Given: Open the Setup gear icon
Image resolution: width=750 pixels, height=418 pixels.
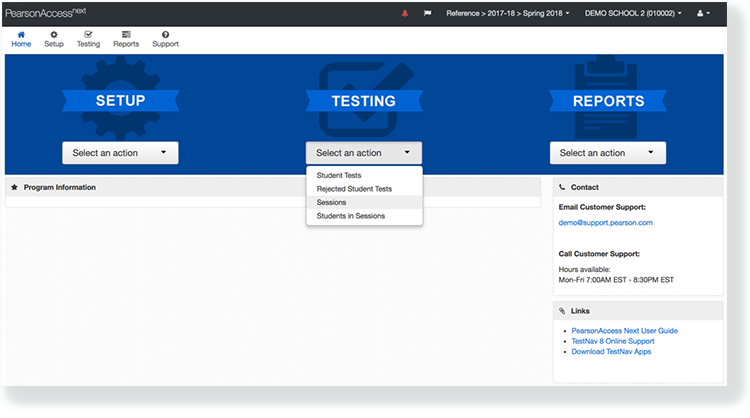Looking at the screenshot, I should [x=53, y=35].
